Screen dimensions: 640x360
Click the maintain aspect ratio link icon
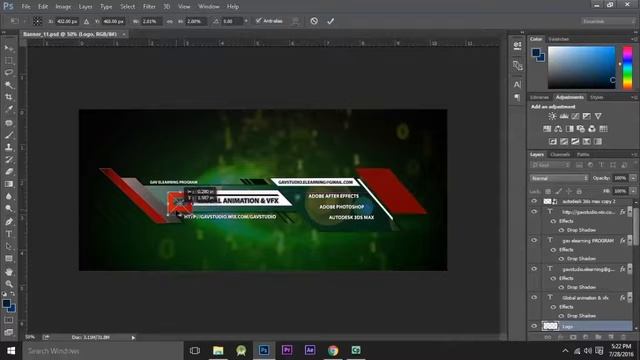coord(170,21)
